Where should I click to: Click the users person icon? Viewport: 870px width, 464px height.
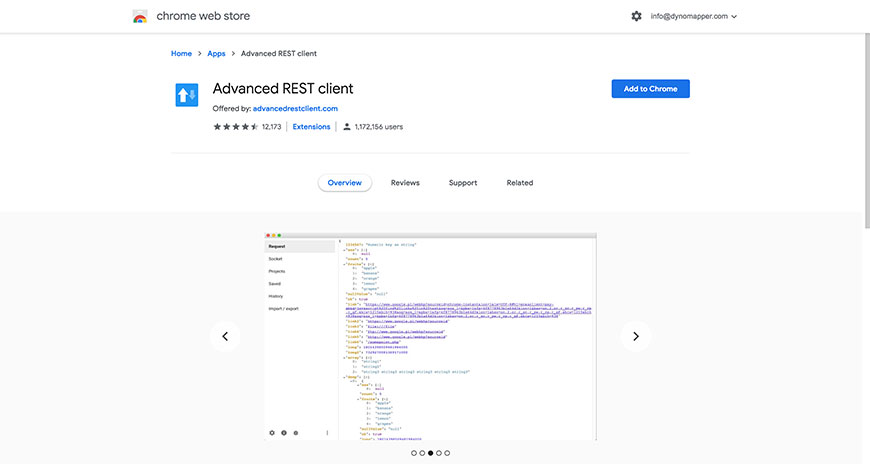346,127
